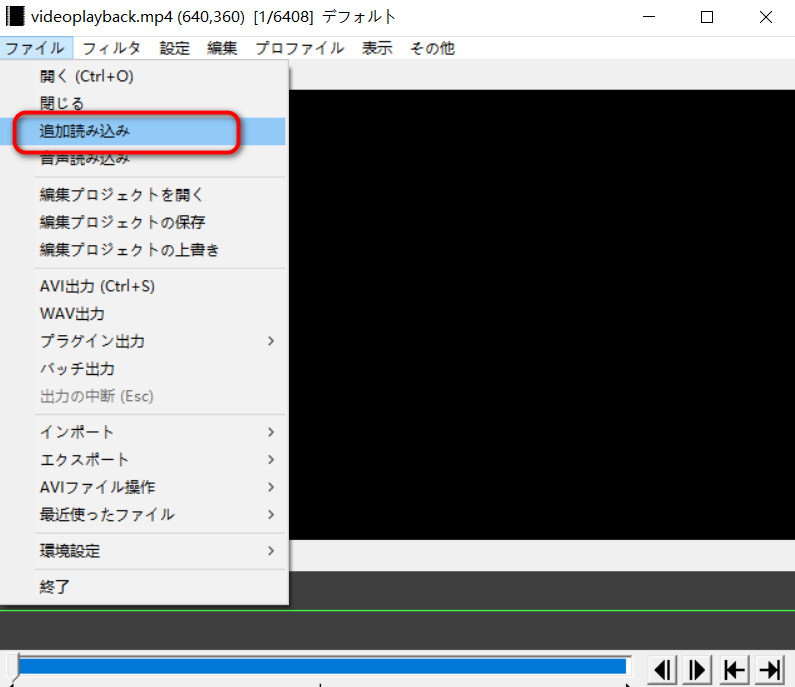The height and width of the screenshot is (687, 795).
Task: Maximize the AviUtl window
Action: [x=707, y=17]
